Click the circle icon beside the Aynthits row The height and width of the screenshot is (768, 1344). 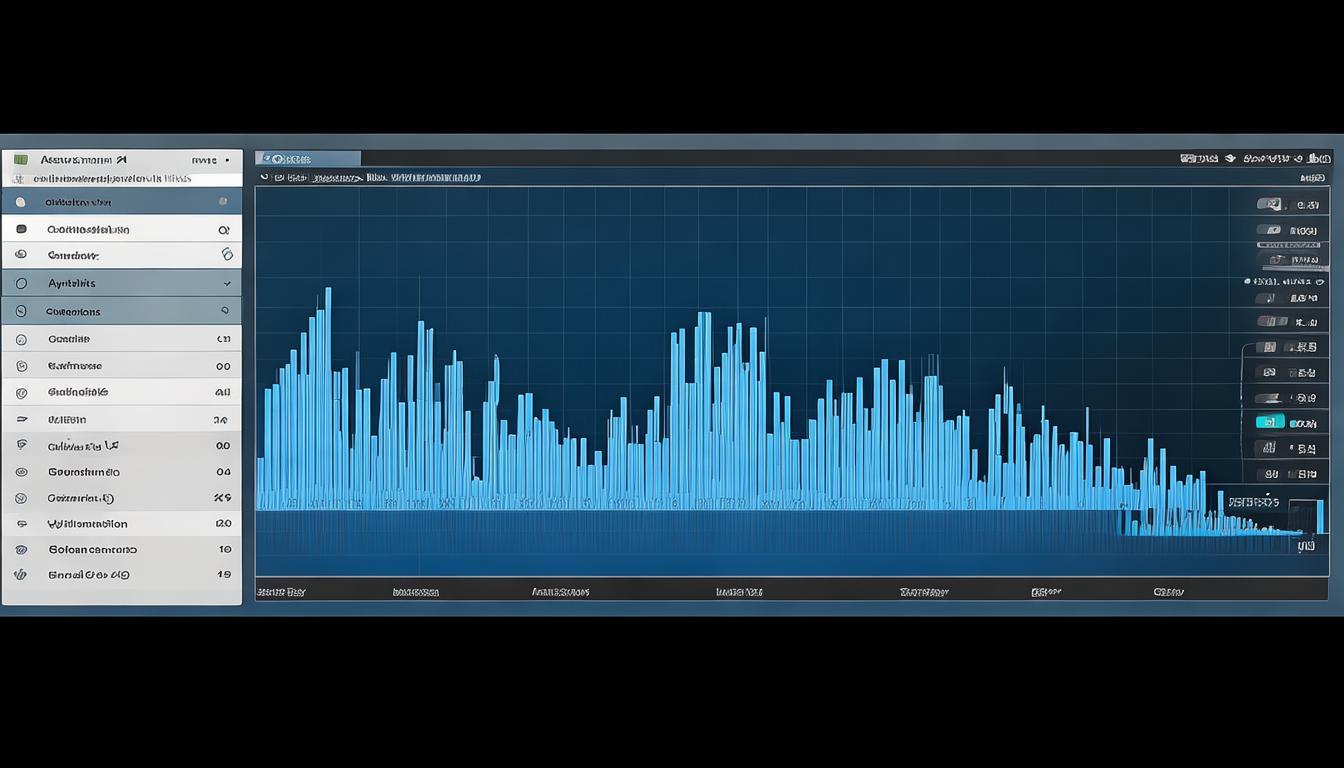pos(21,284)
